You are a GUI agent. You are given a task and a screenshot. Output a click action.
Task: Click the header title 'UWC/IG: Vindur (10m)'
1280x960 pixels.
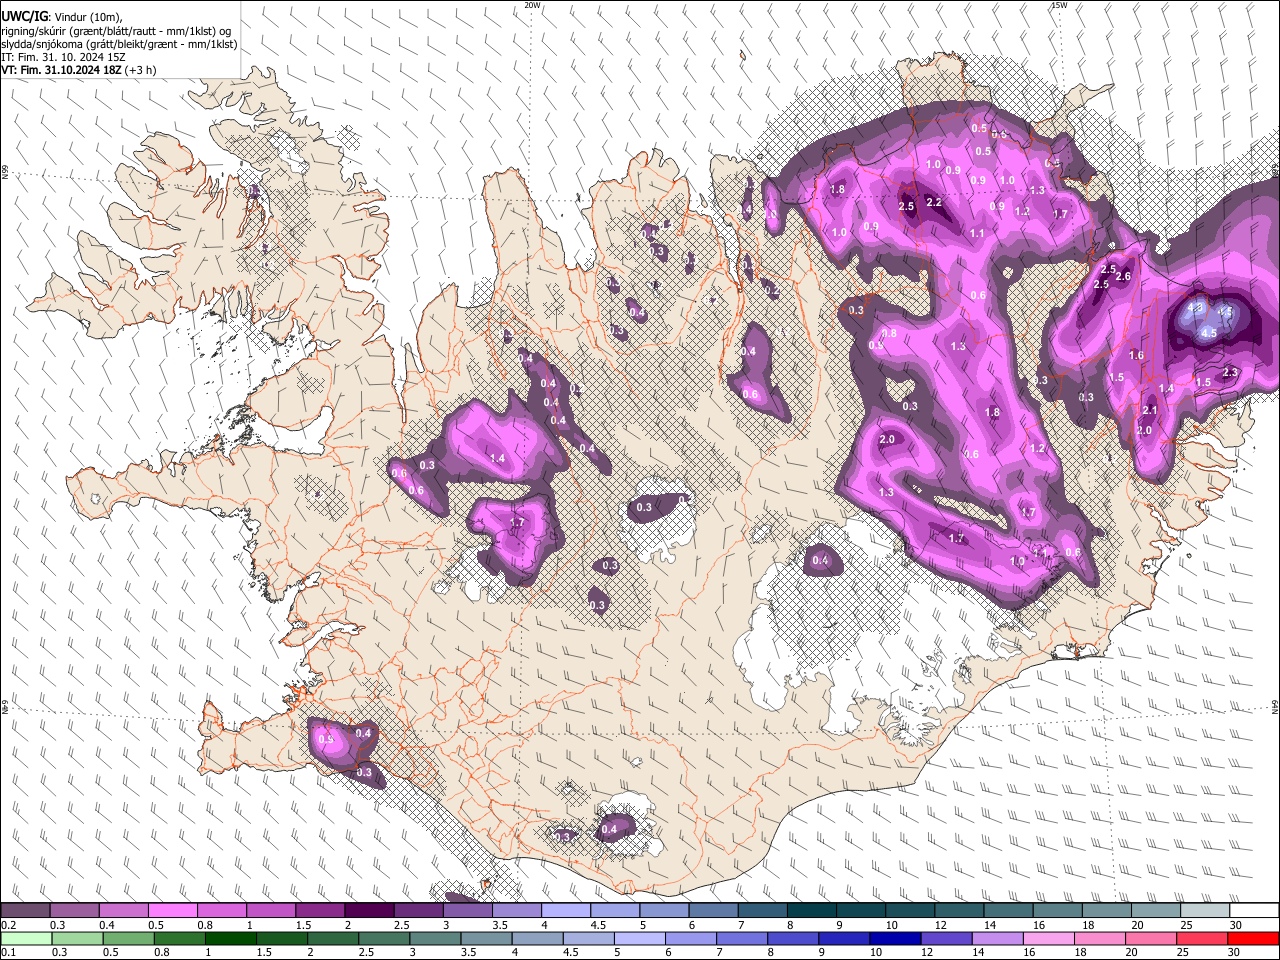click(61, 17)
